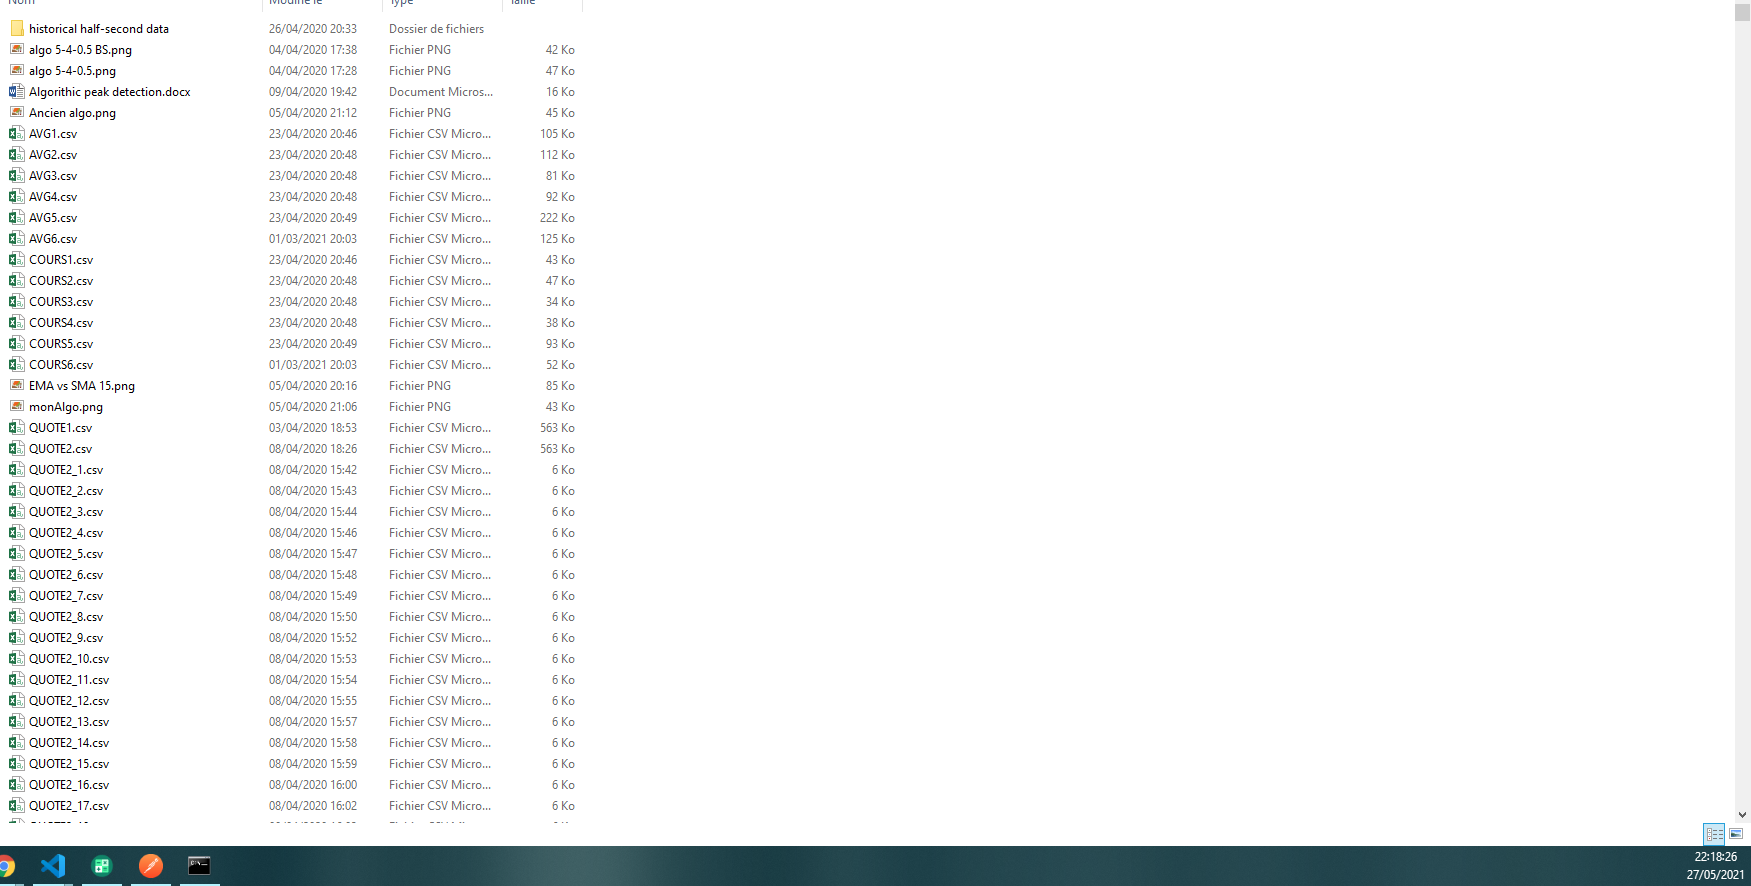Select the Excel icon of AVG3.csv

[17, 176]
